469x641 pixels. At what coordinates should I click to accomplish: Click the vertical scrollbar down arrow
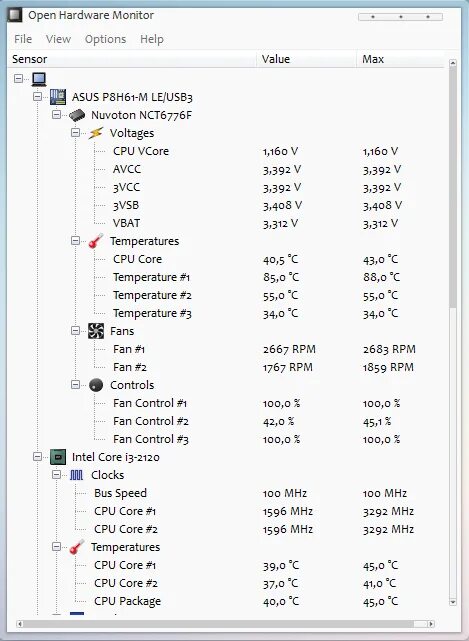453,602
